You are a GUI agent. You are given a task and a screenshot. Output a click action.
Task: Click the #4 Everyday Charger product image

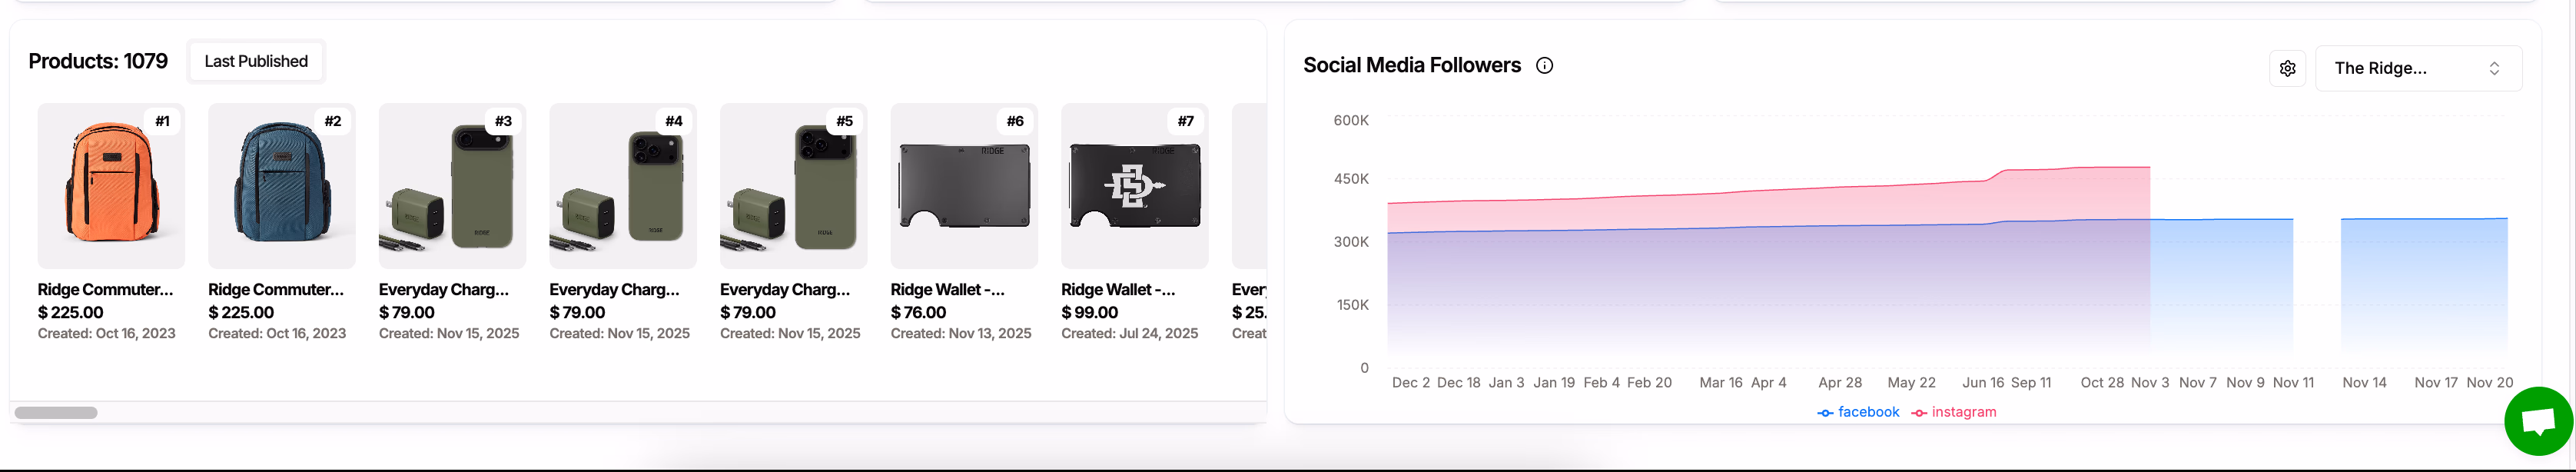(622, 186)
